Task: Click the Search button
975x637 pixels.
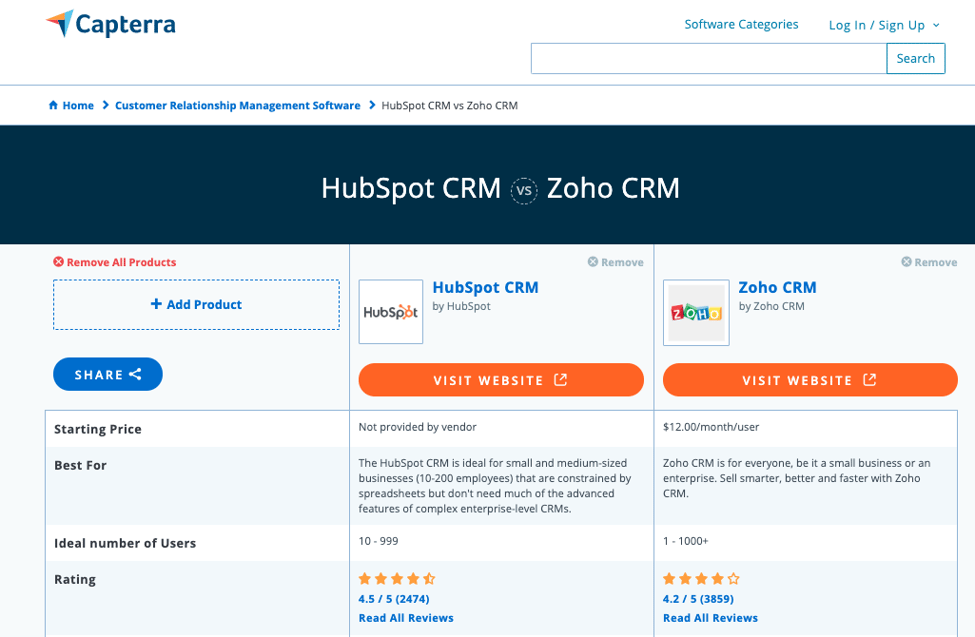Action: [915, 58]
